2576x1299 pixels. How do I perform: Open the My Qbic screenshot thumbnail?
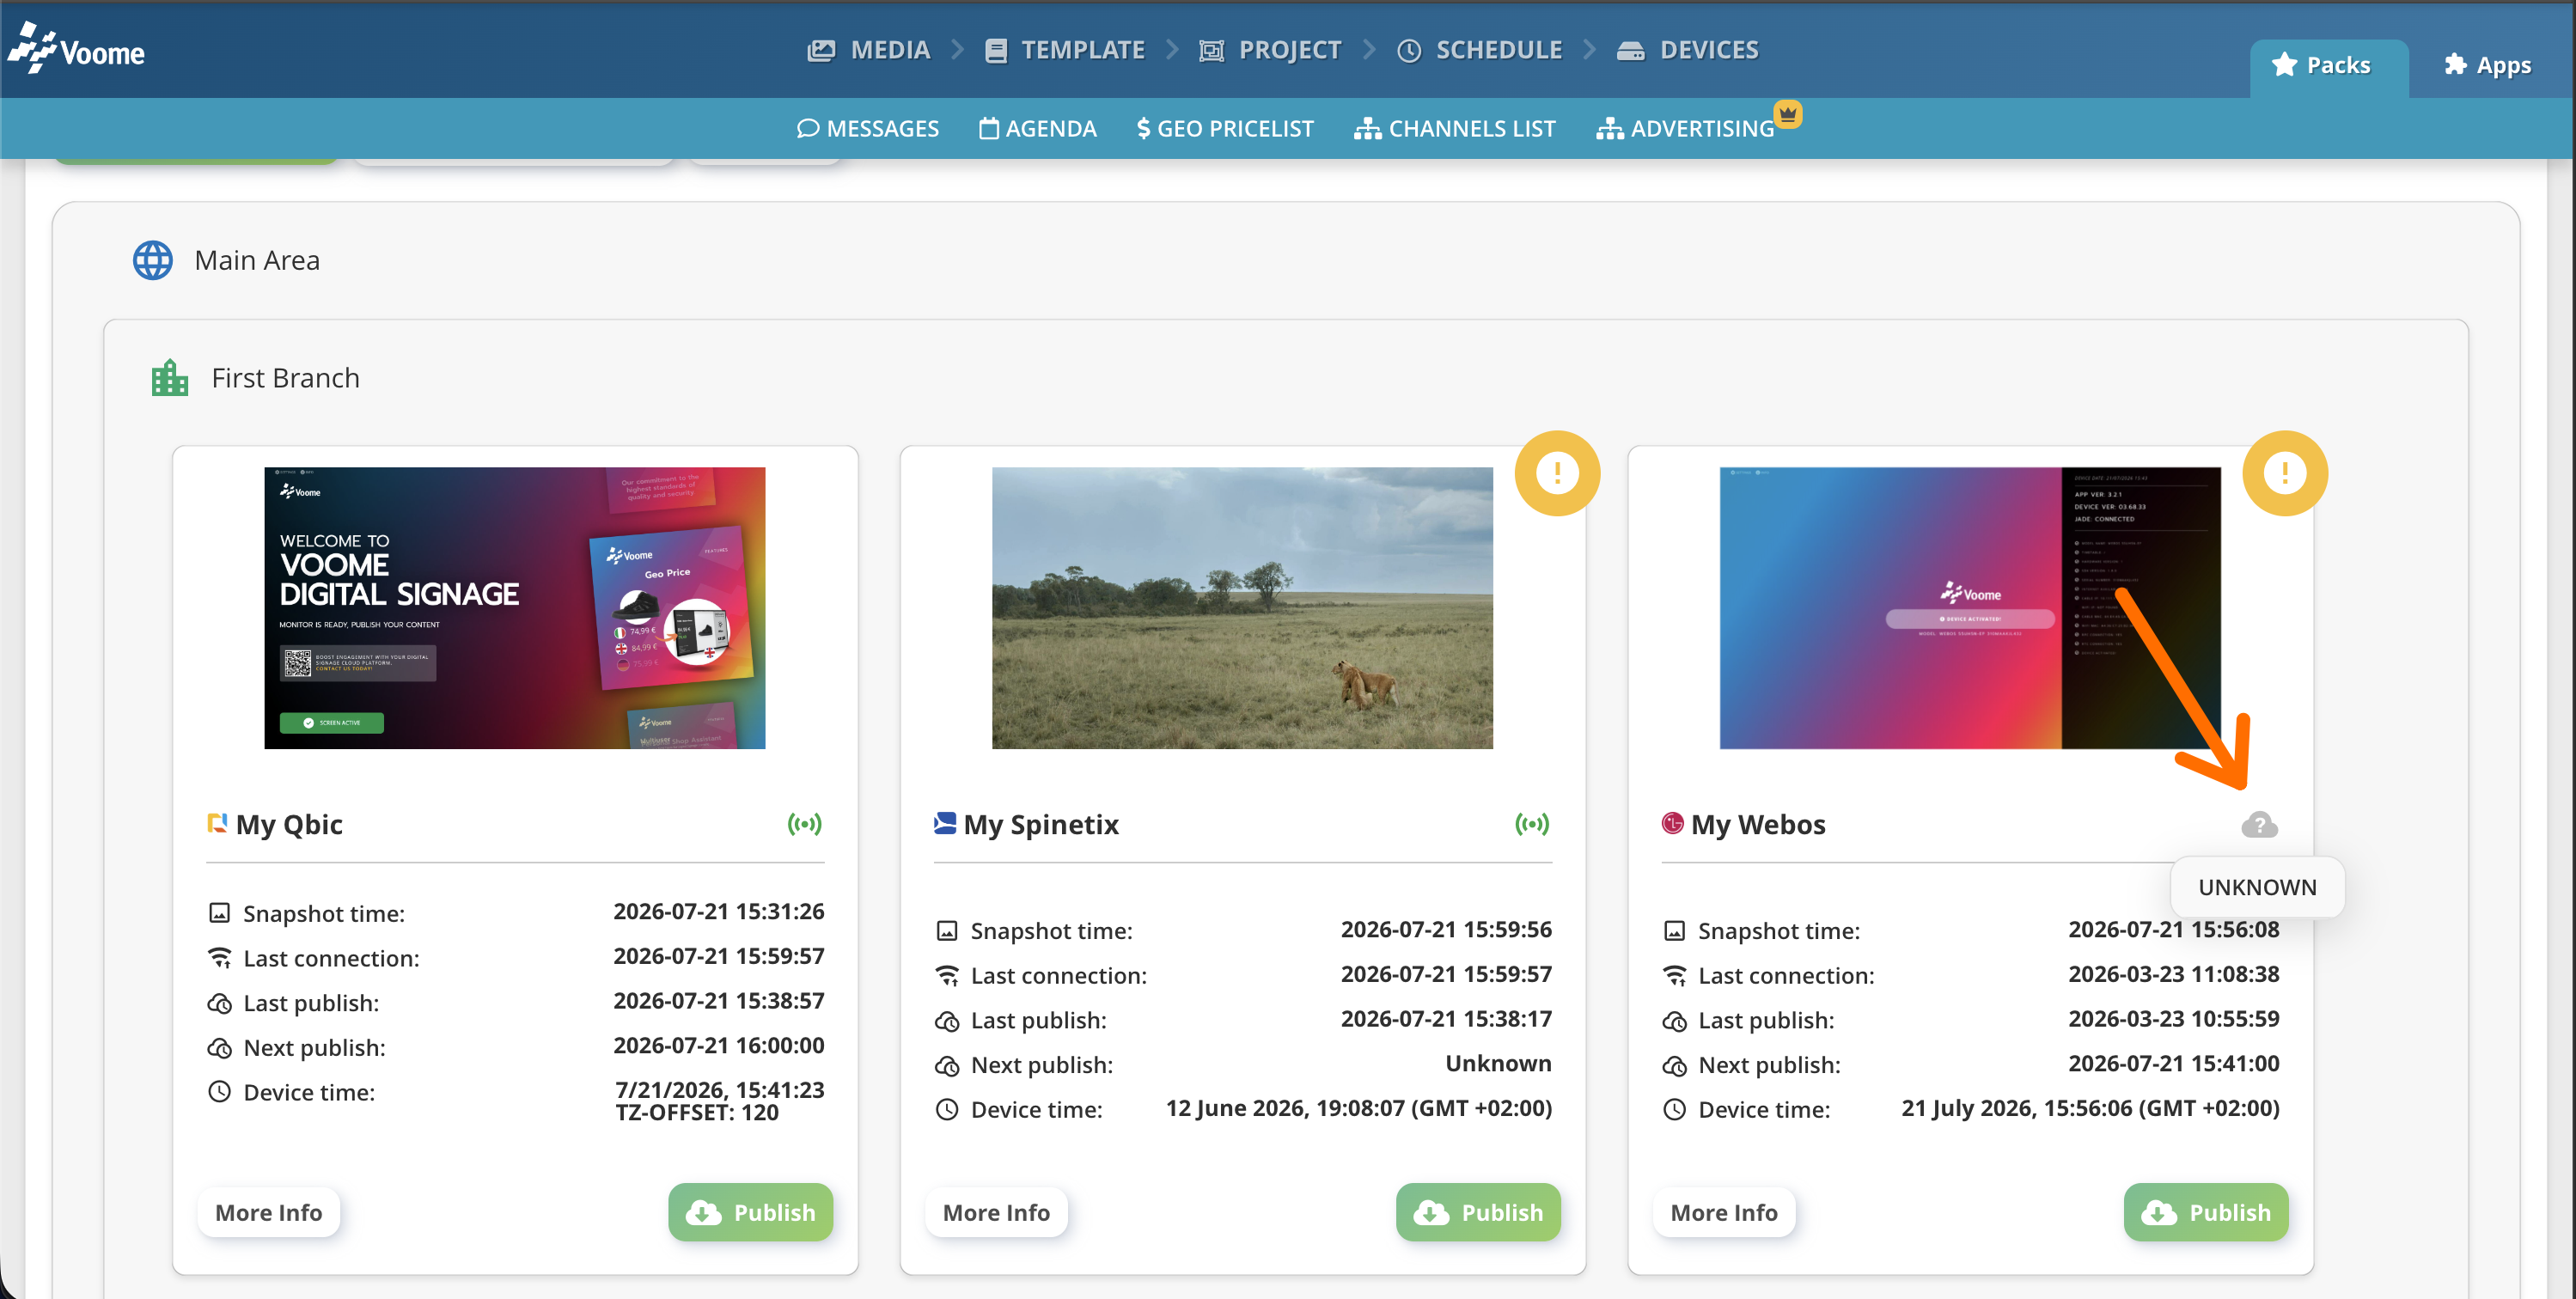tap(515, 608)
